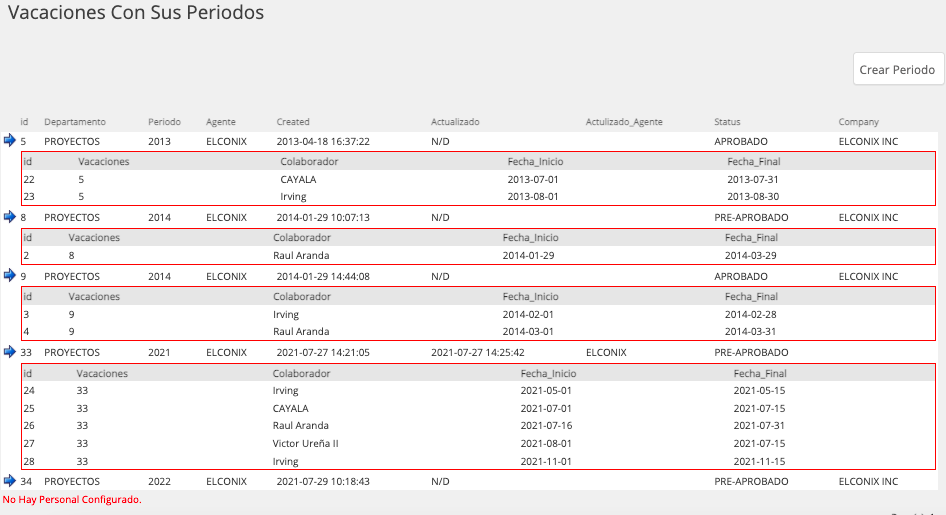Viewport: 946px width, 515px height.
Task: Click PRE-APROBADO status in the period 33 row
Action: click(x=751, y=352)
